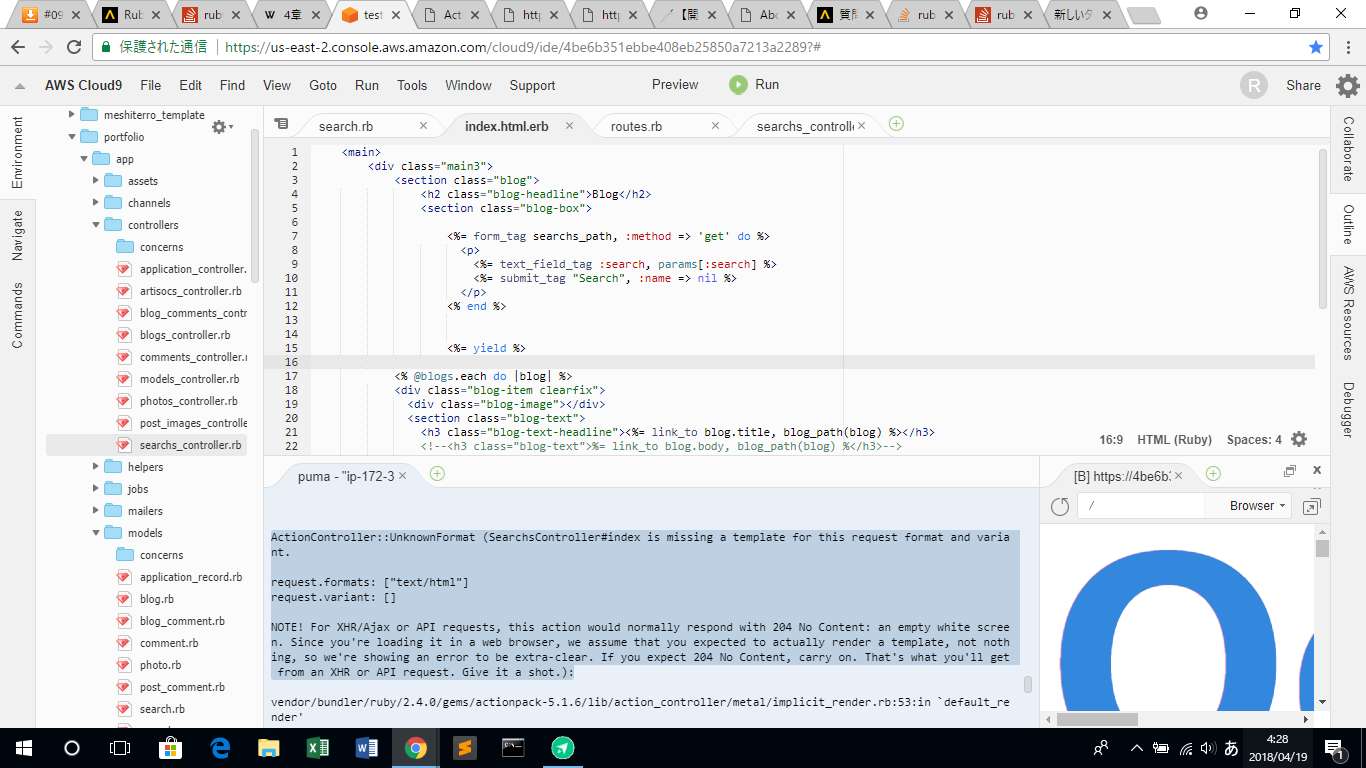The width and height of the screenshot is (1366, 768).
Task: Add new preview pane tab plus icon
Action: pos(1213,473)
